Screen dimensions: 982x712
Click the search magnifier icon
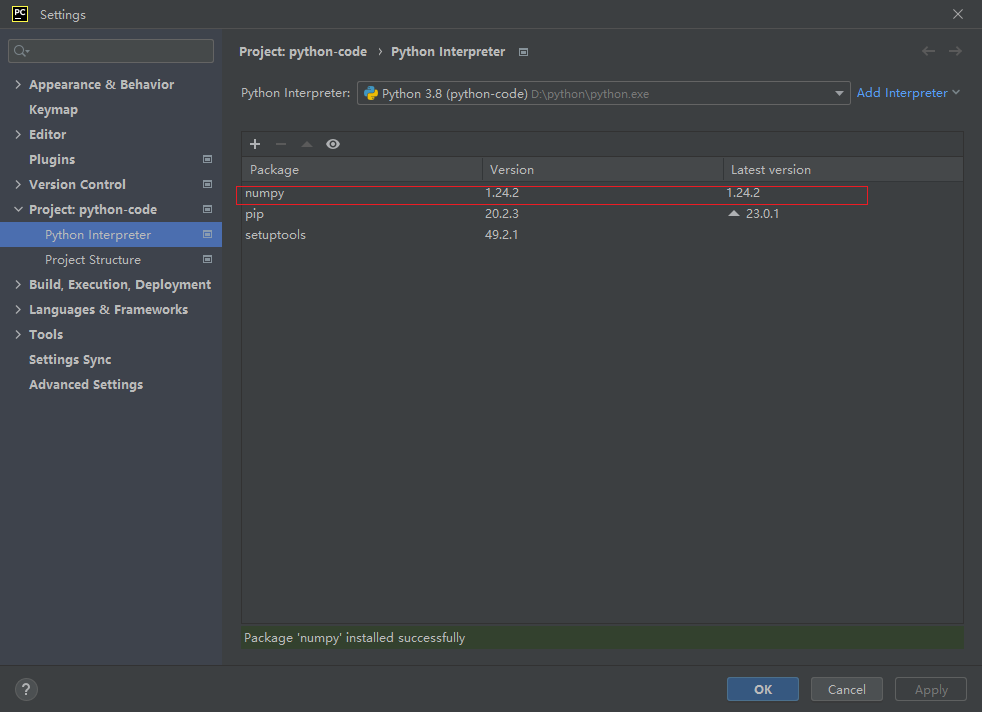21,51
